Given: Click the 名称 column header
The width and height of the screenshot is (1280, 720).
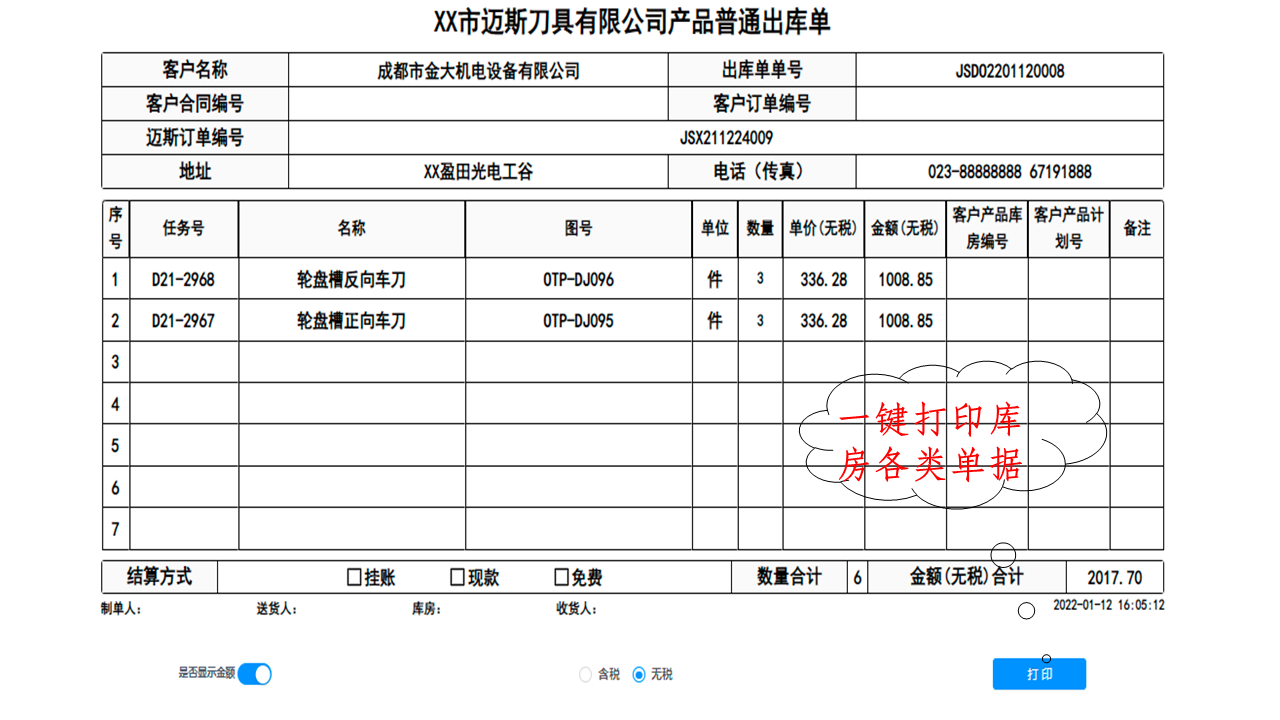Looking at the screenshot, I should [x=351, y=228].
